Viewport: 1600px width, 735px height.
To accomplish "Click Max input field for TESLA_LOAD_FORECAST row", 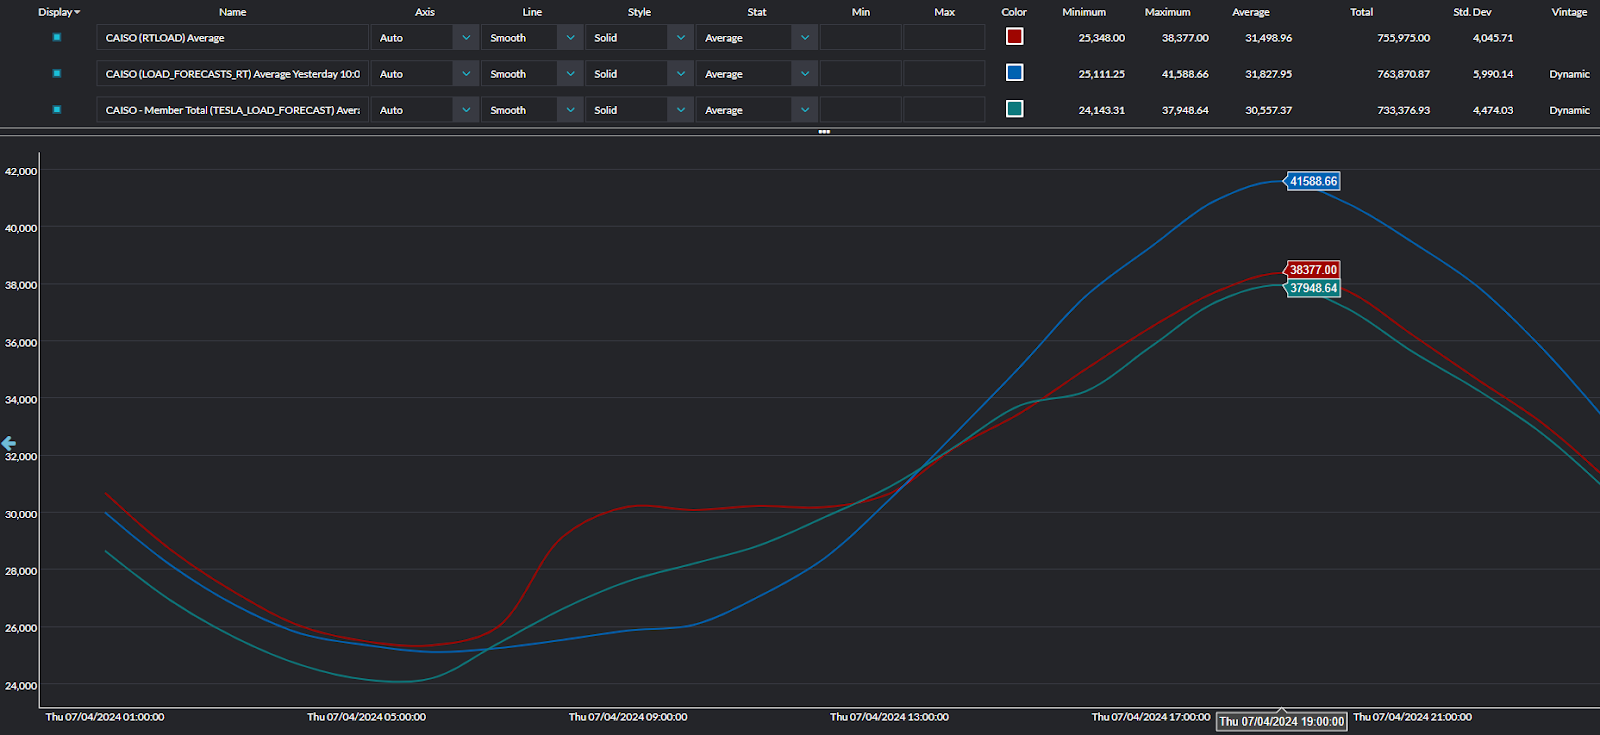I will [944, 110].
